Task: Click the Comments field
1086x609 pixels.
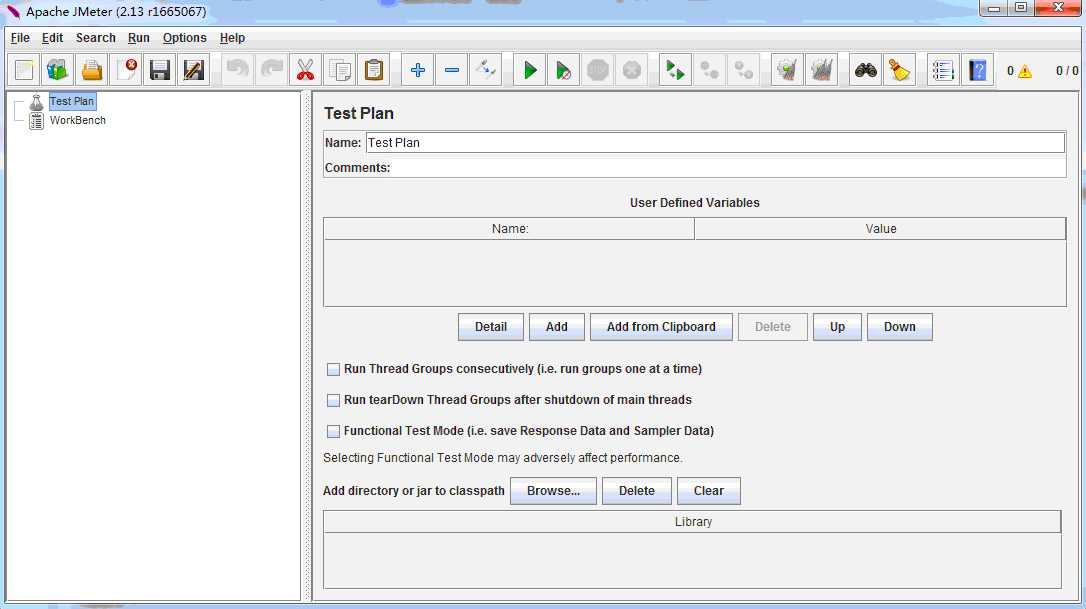Action: tap(729, 168)
